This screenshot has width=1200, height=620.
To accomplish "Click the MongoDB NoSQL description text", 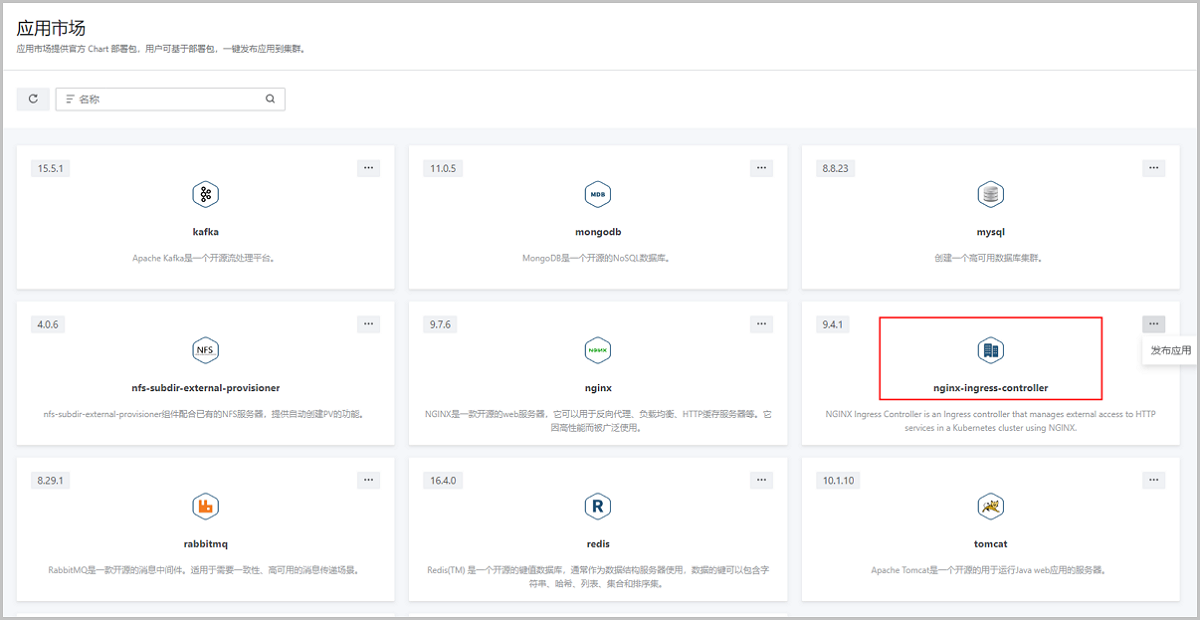I will pos(597,258).
